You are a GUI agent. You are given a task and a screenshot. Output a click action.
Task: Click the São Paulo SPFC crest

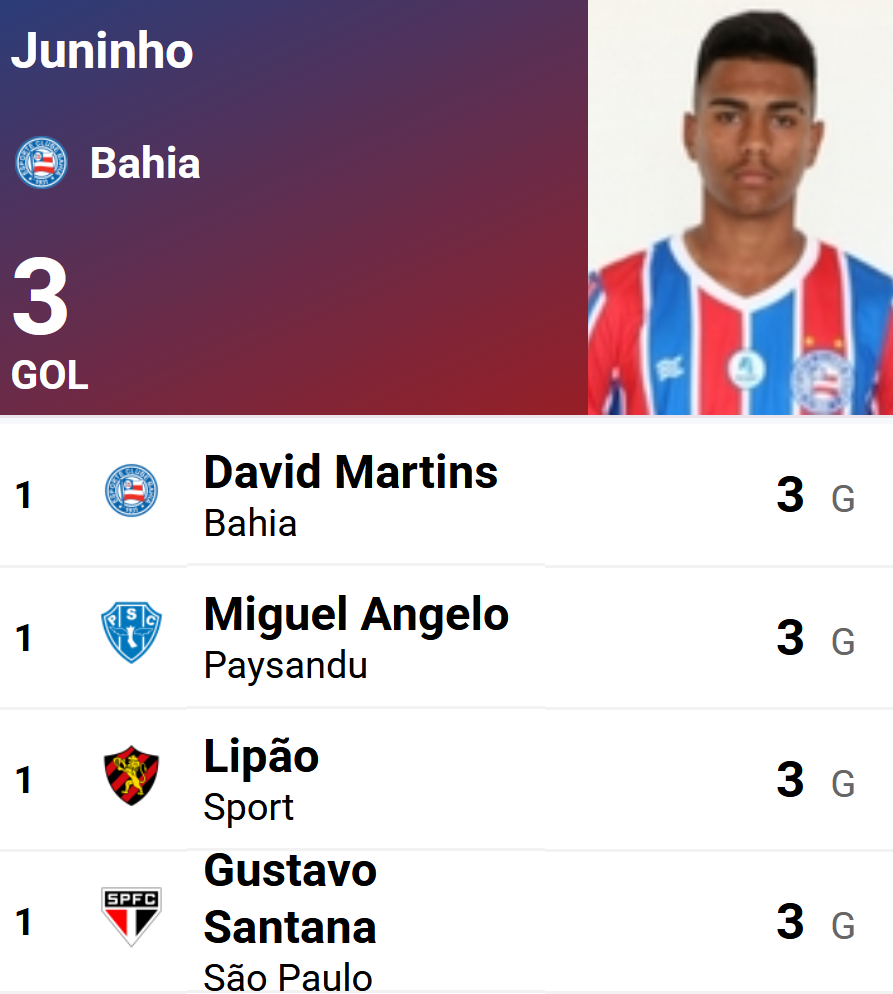click(x=131, y=916)
